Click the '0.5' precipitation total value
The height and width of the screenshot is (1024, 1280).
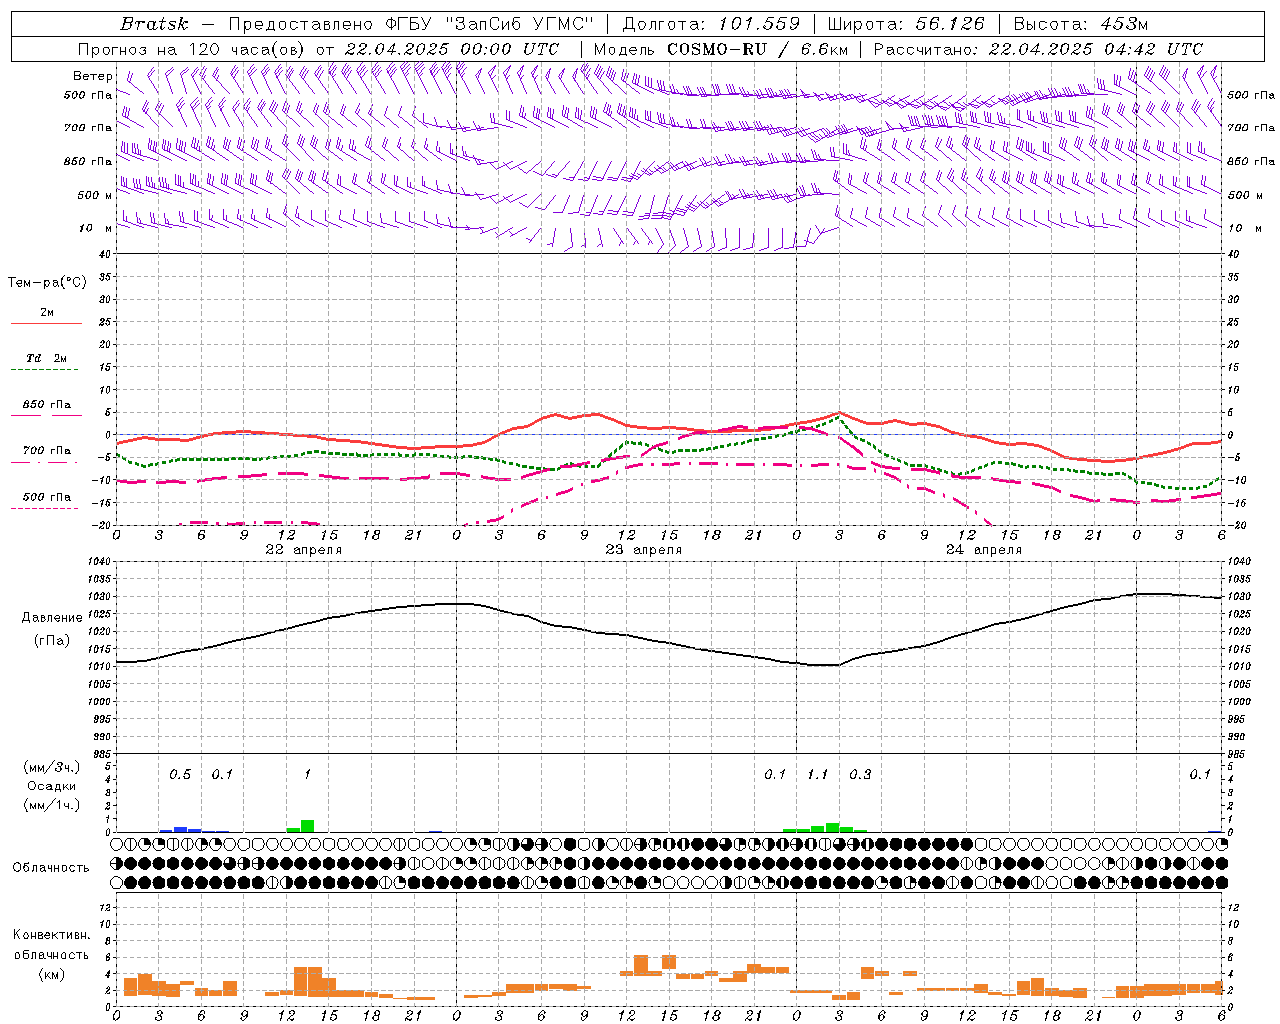click(x=180, y=775)
